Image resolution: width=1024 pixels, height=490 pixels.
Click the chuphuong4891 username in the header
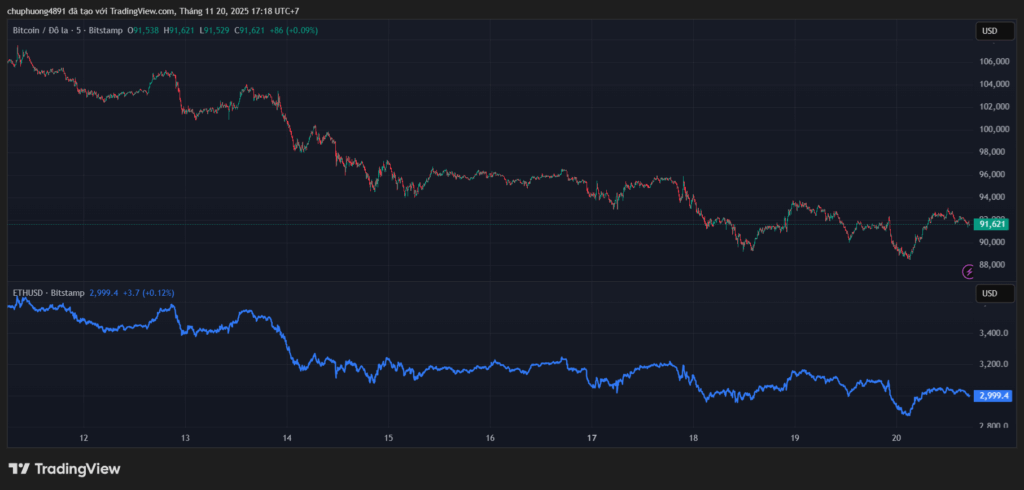(36, 11)
